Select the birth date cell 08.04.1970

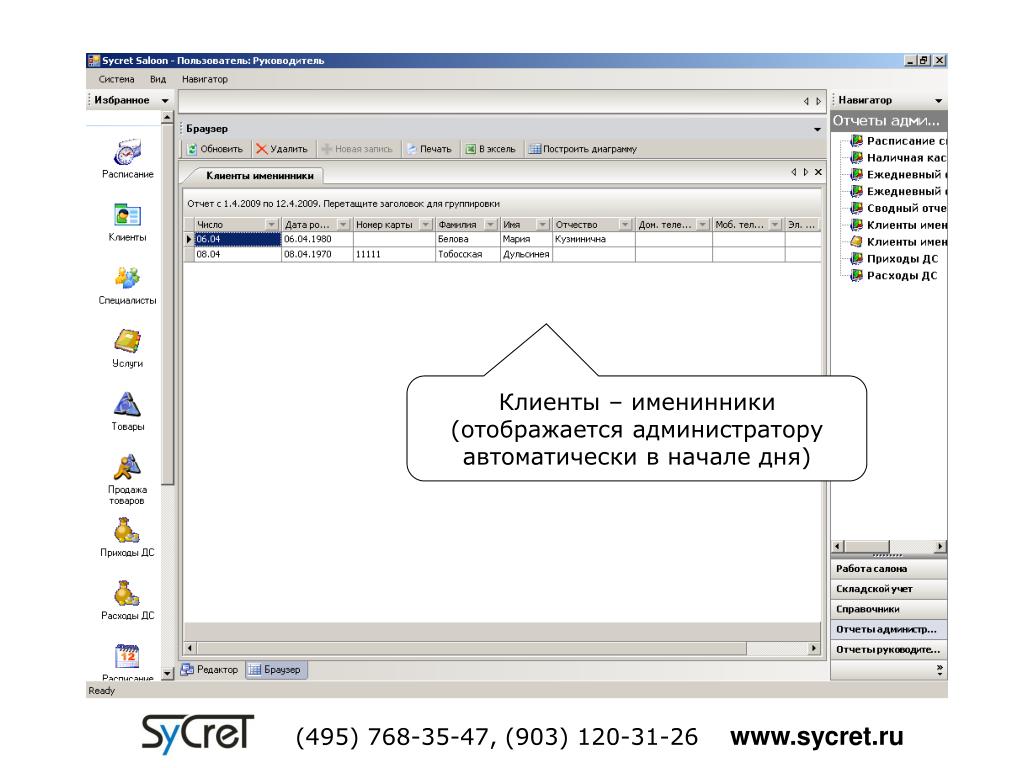pos(317,254)
